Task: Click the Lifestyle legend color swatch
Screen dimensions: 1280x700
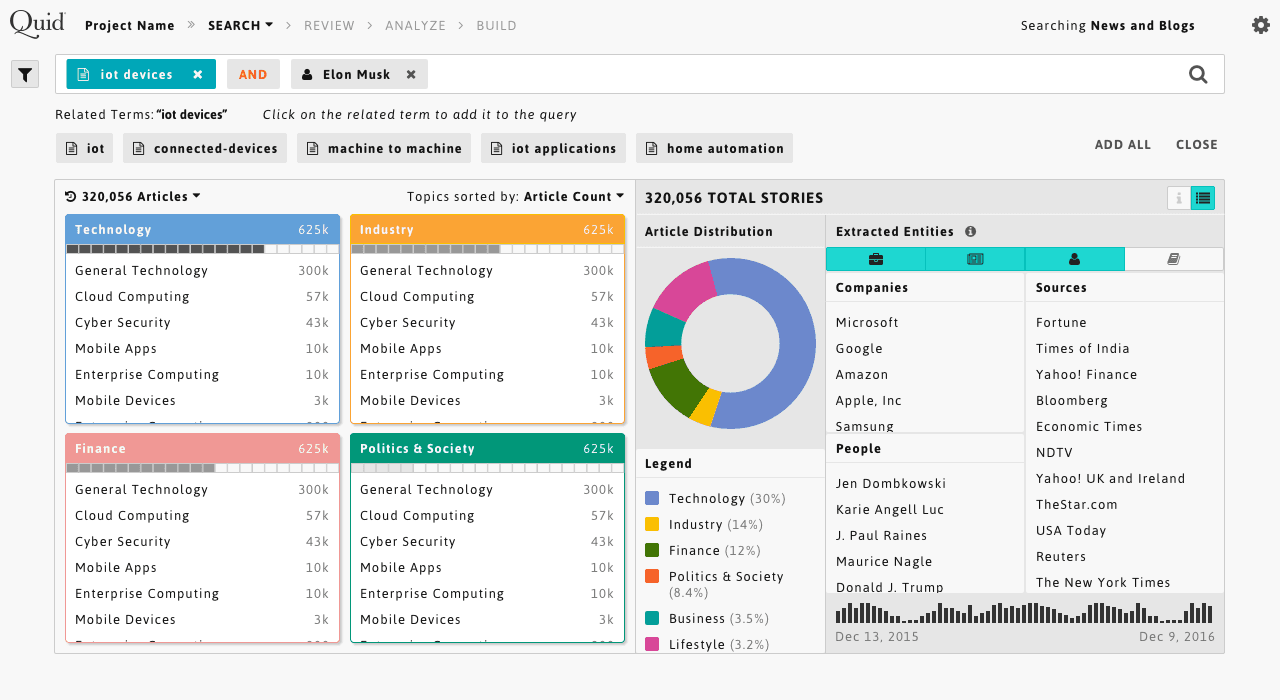Action: [652, 644]
